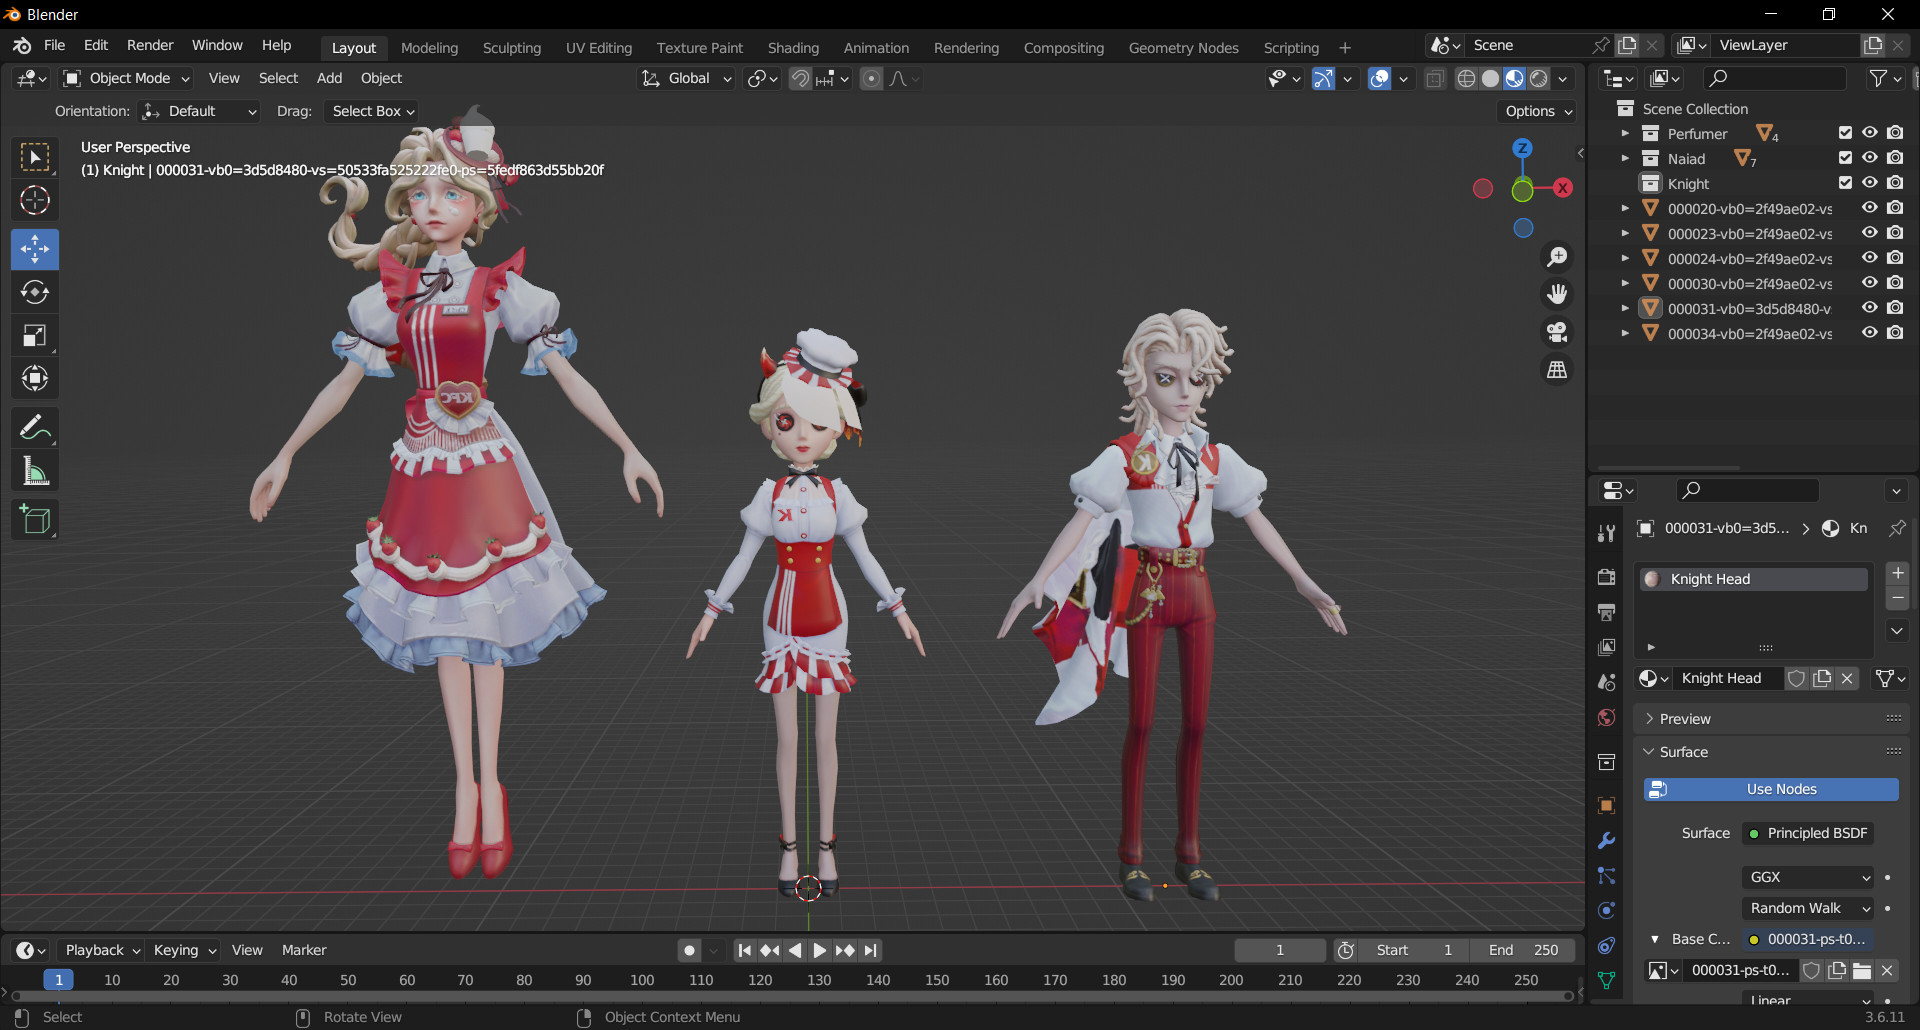Open the Object Mode dropdown
This screenshot has height=1030, width=1920.
(125, 78)
